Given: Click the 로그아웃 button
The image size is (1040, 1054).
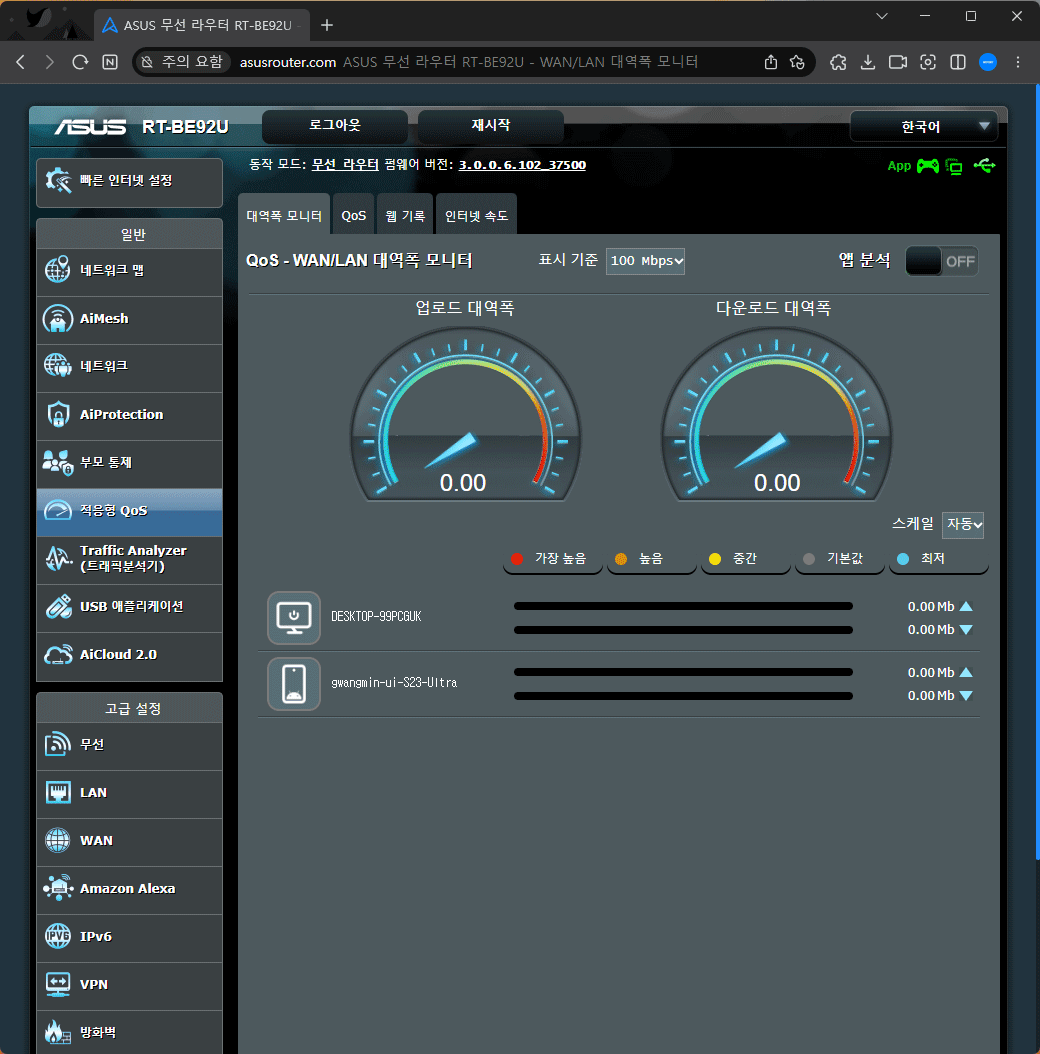Looking at the screenshot, I should (334, 126).
